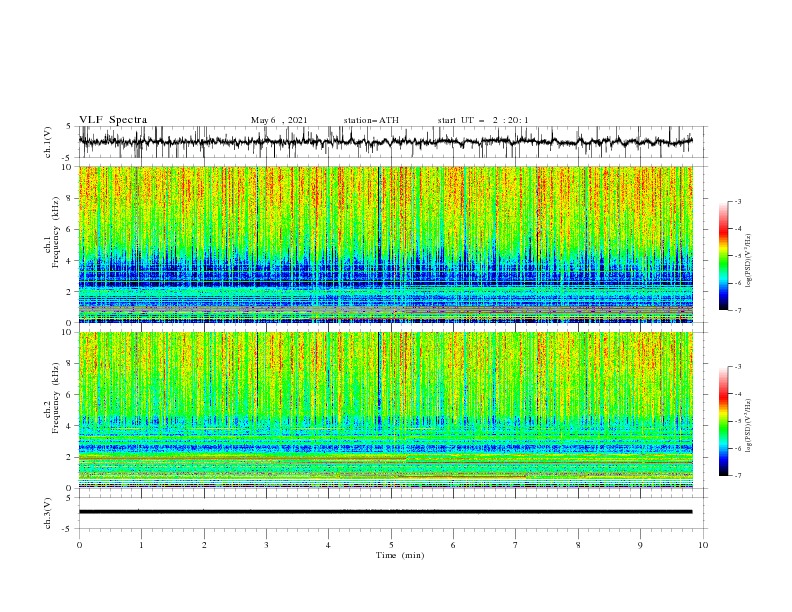Select the "May 6 , 2021" date label
792x612 pixels.
tap(279, 120)
